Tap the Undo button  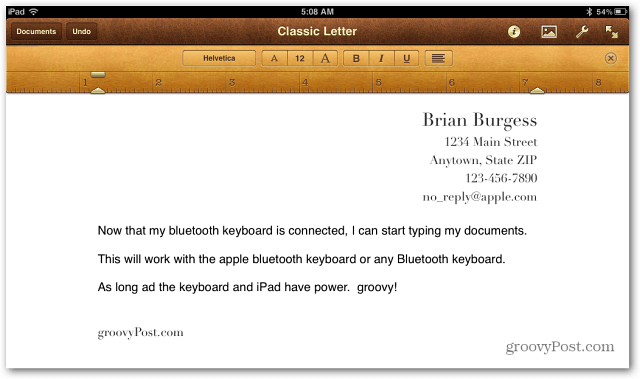point(82,31)
